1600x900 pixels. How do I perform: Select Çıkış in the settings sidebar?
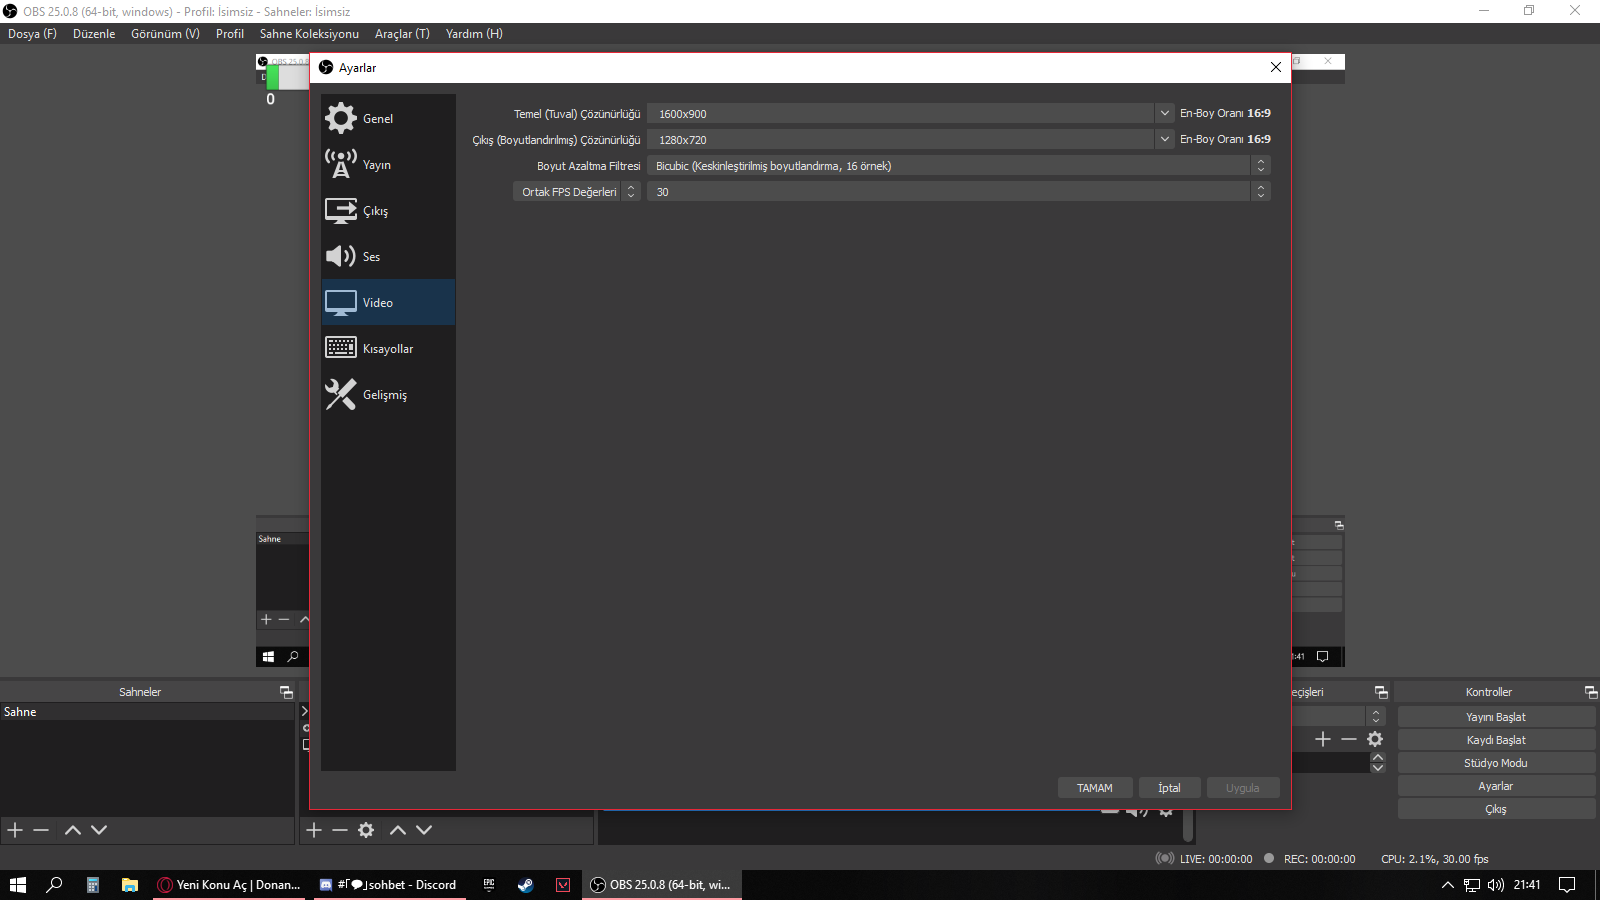(x=388, y=210)
